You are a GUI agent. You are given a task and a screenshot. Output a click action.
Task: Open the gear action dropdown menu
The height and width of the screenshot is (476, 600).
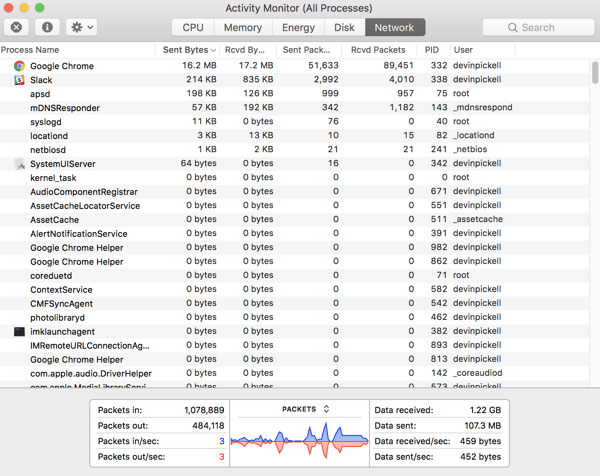82,27
